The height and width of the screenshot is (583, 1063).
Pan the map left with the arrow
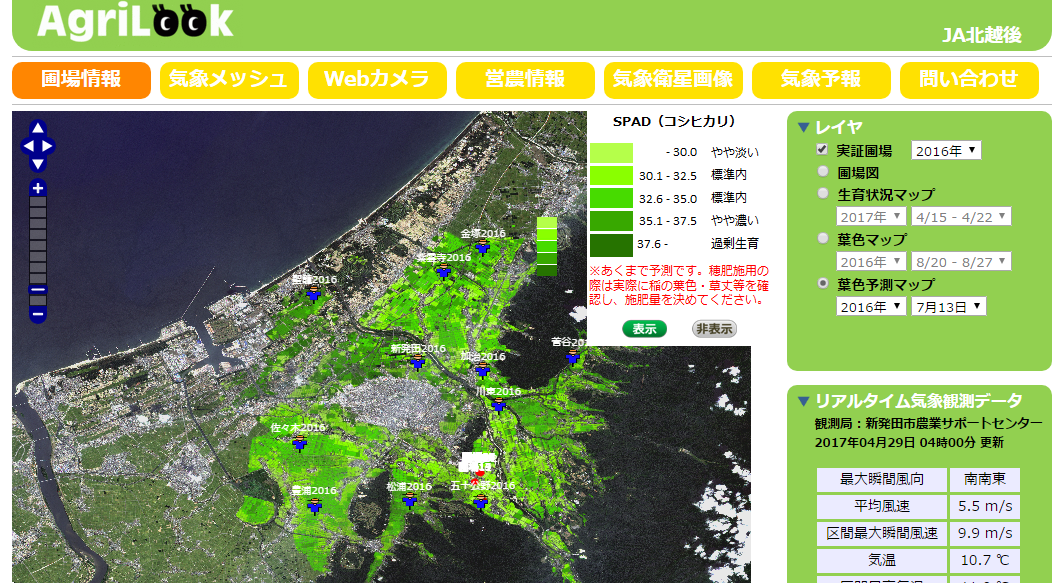point(28,146)
